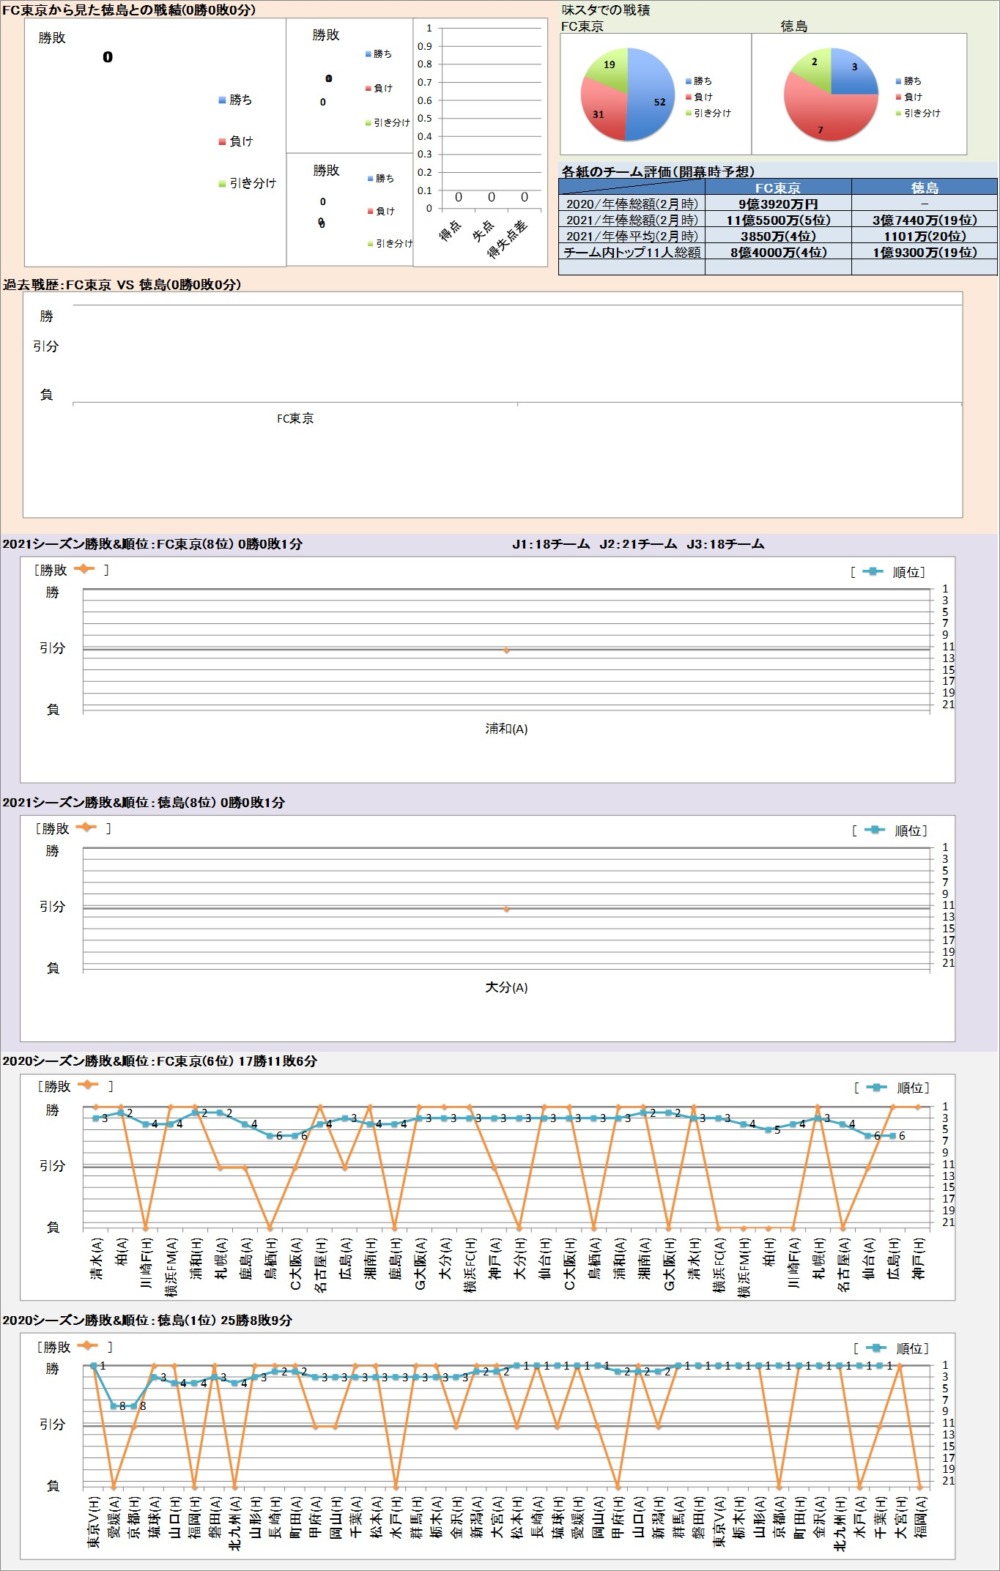Click the 徳島 column header in evaluation table
Viewport: 1000px width, 1571px height.
(x=924, y=187)
